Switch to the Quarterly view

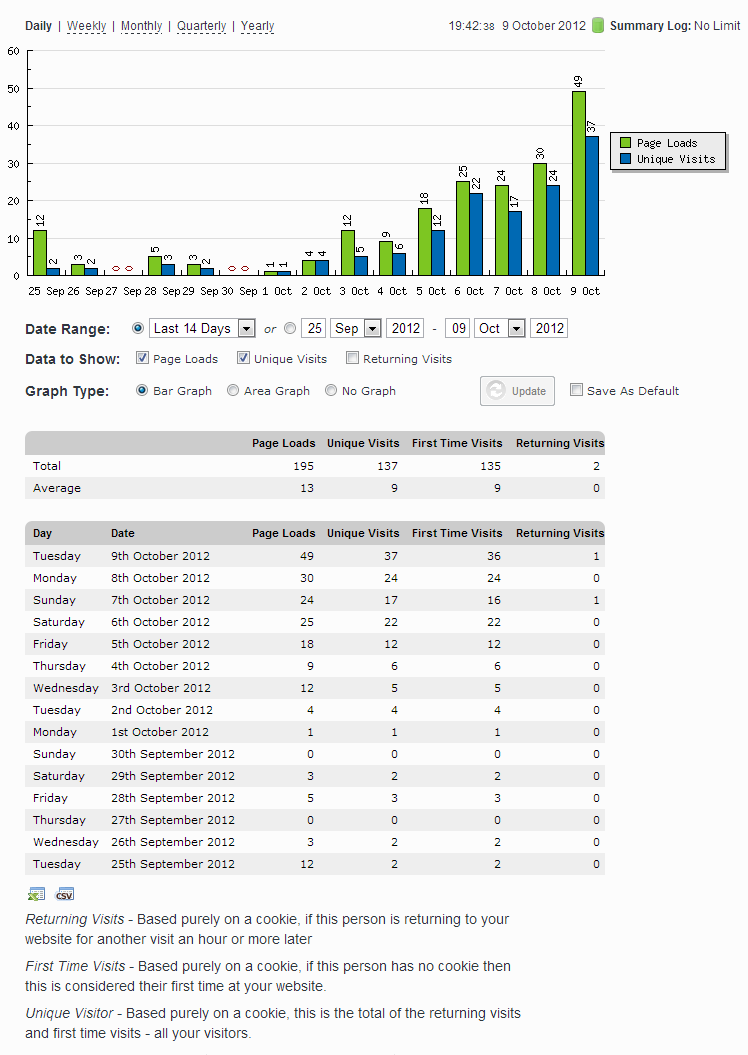click(x=201, y=26)
